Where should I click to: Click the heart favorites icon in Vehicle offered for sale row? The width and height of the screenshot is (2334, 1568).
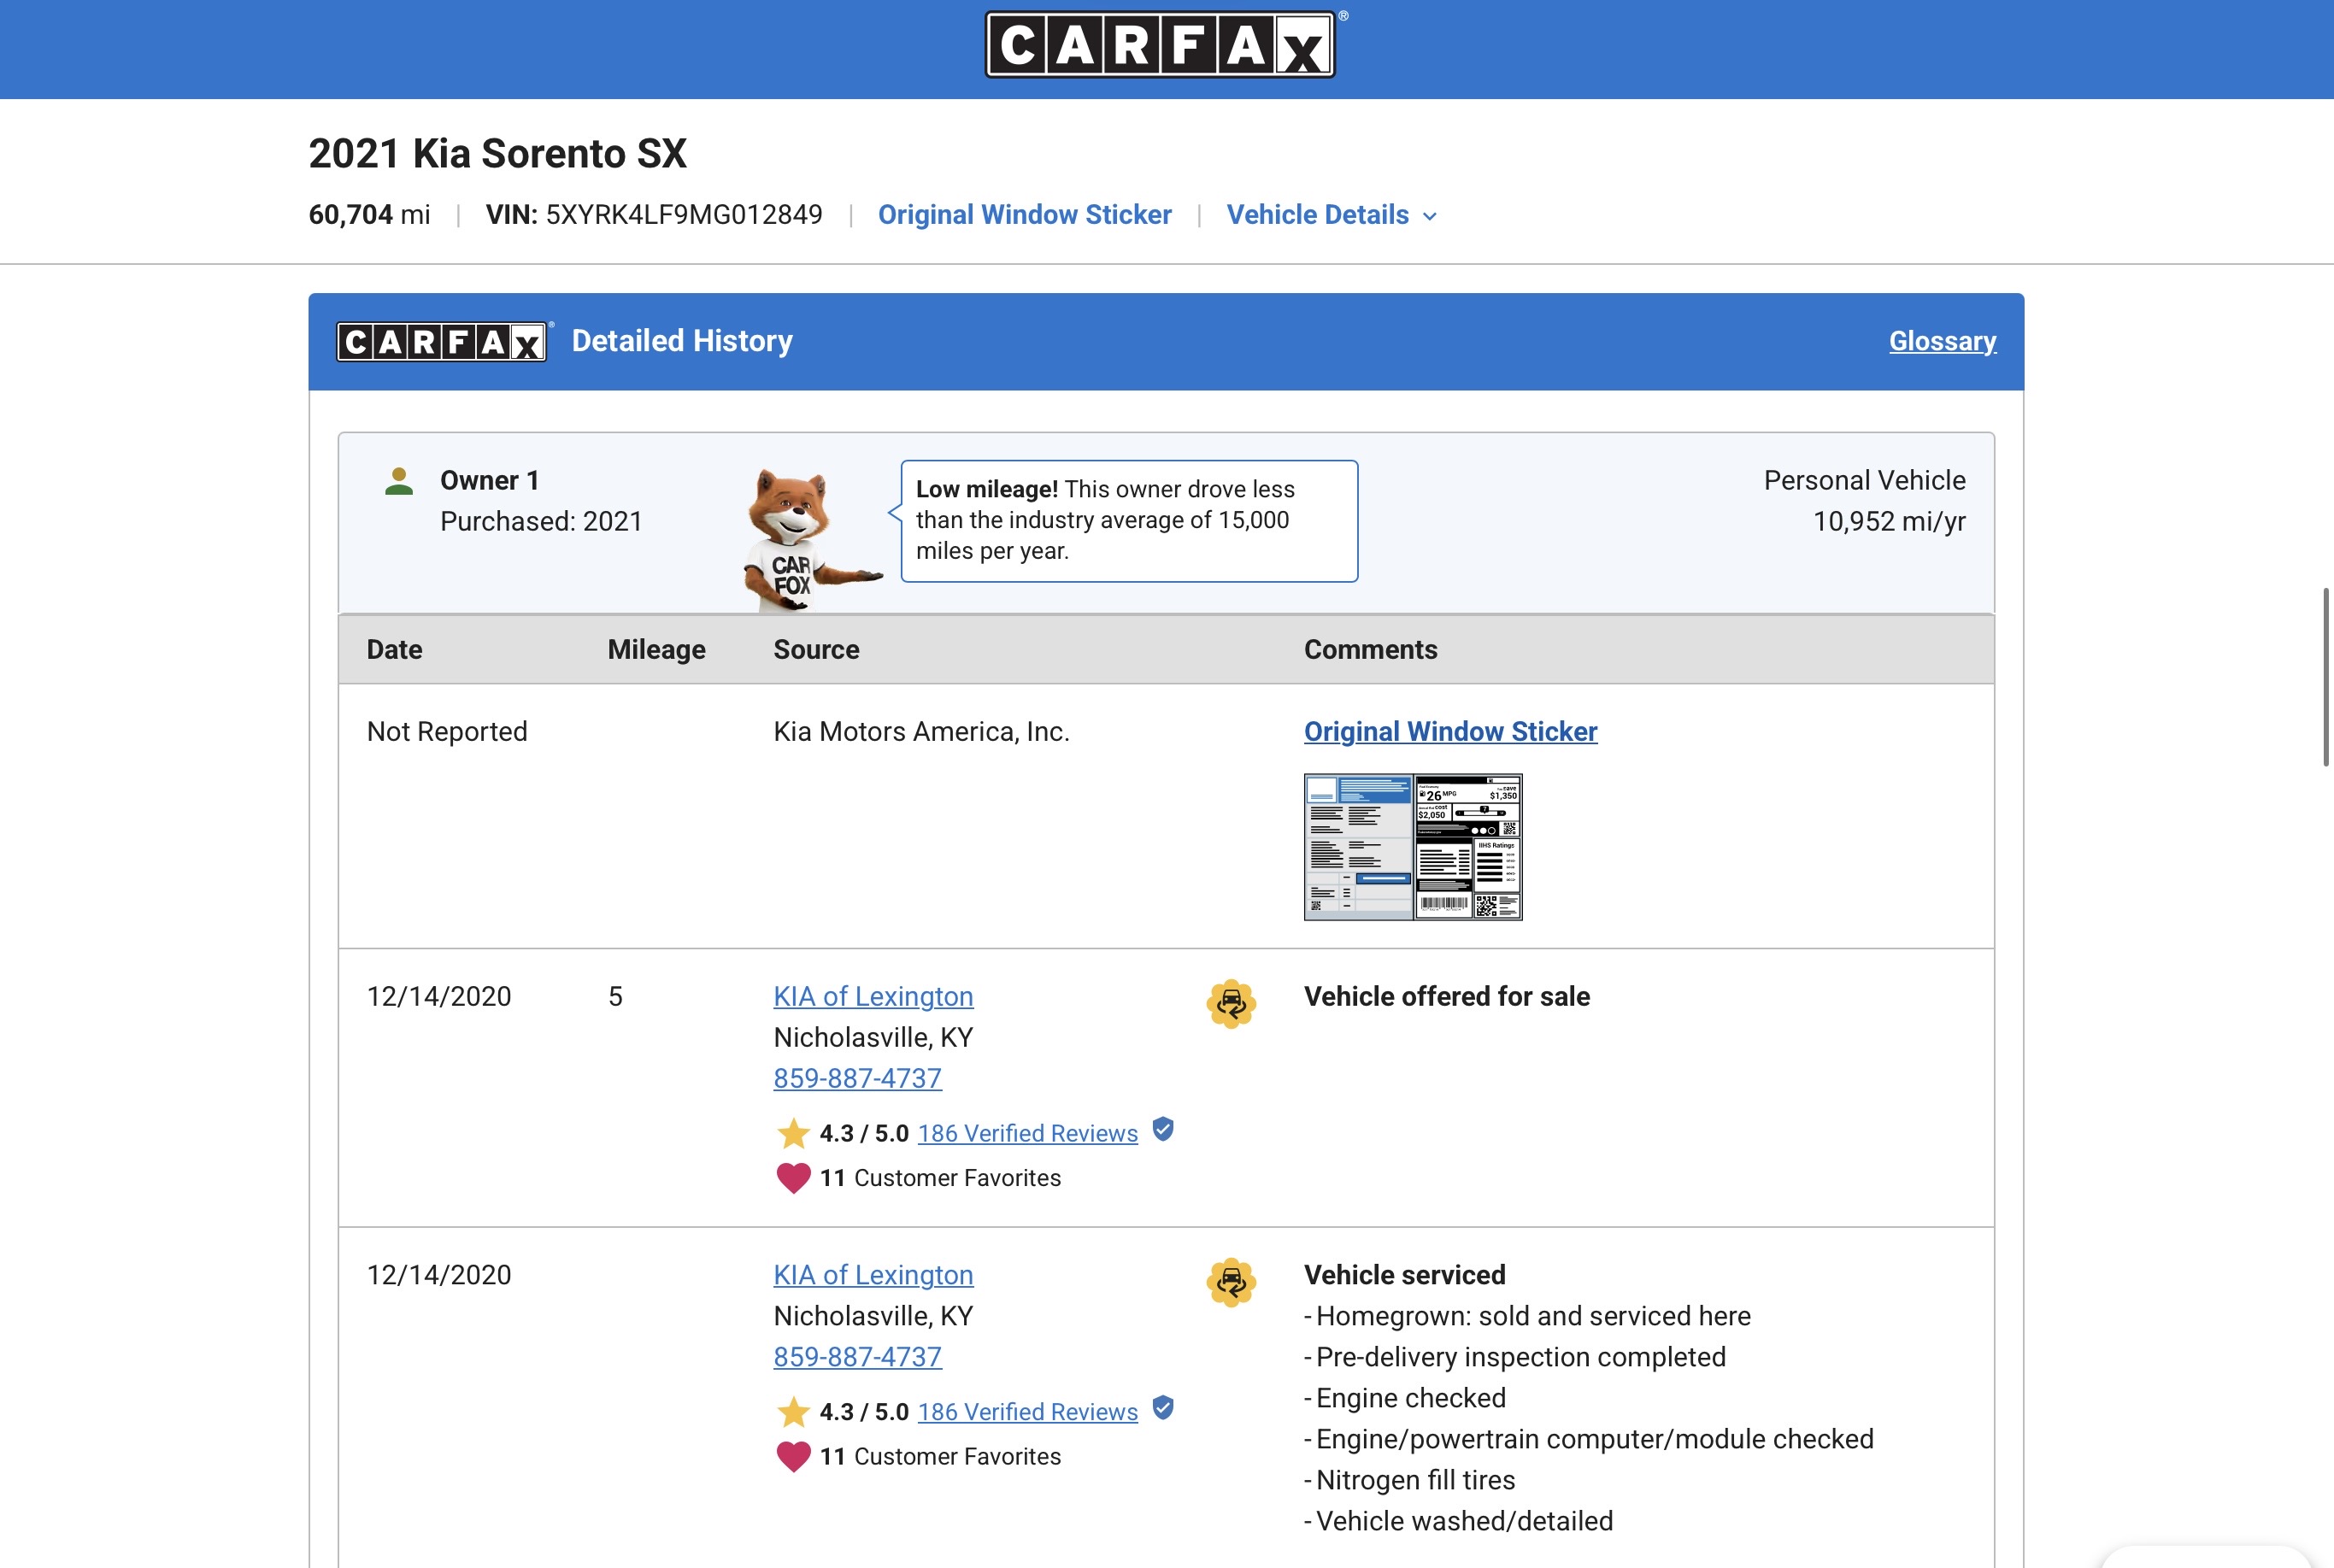pyautogui.click(x=793, y=1178)
